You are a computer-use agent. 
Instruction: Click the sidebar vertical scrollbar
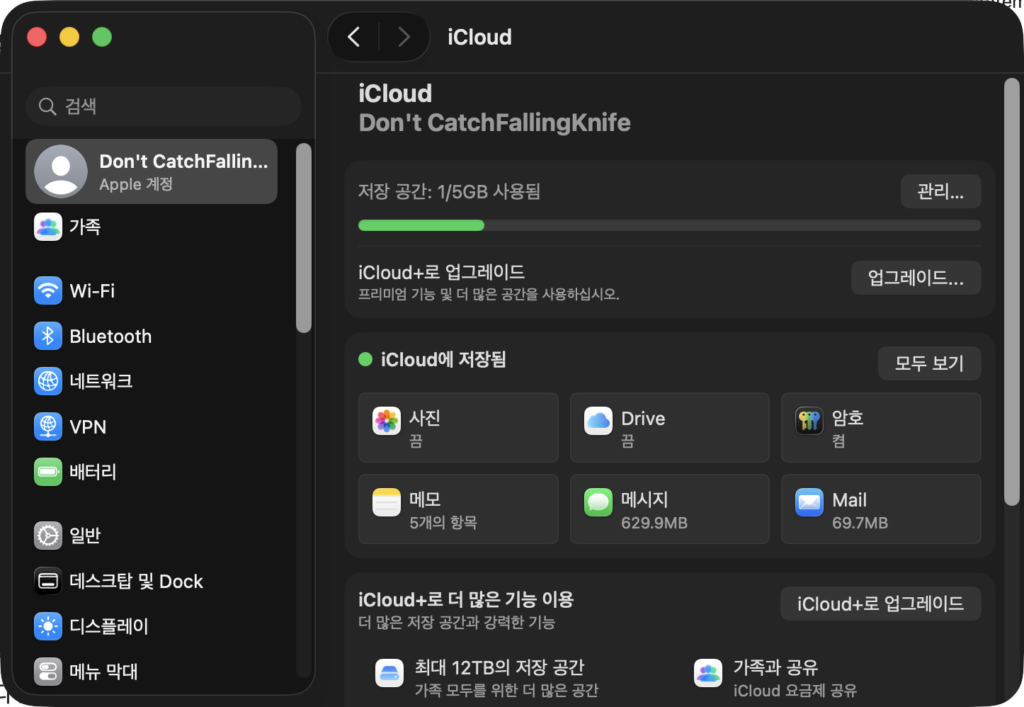[303, 238]
